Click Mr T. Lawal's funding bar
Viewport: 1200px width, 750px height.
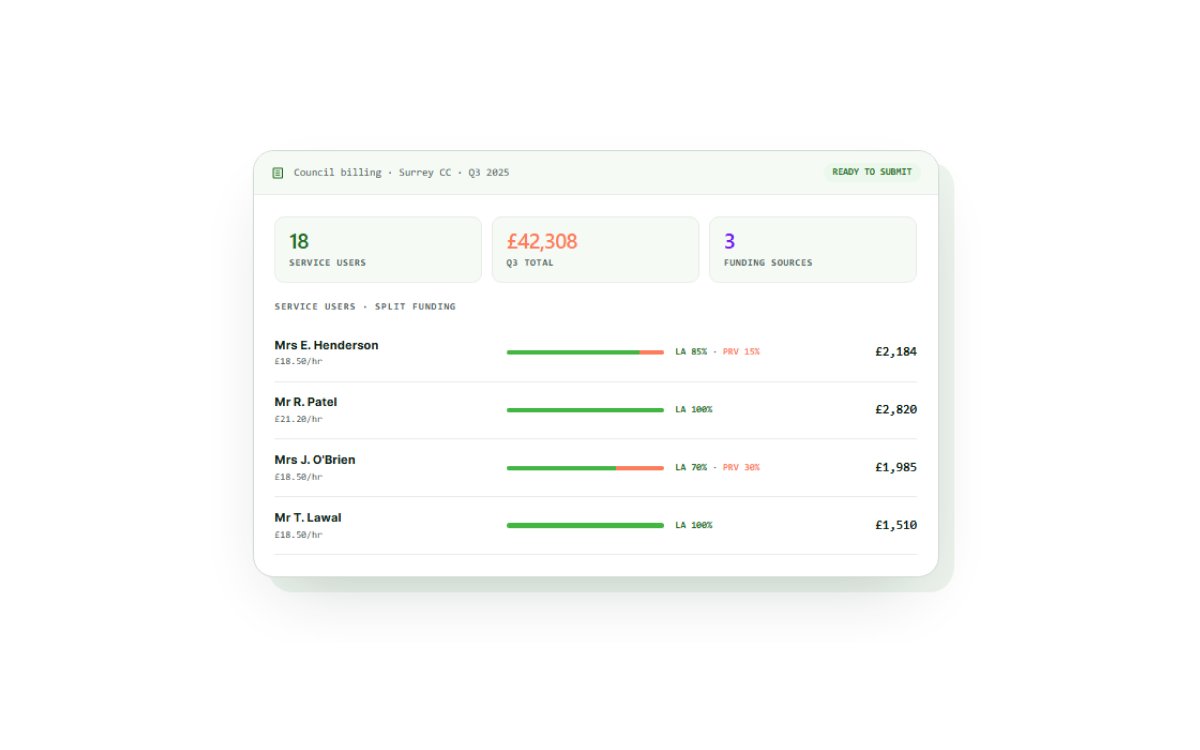(x=585, y=525)
